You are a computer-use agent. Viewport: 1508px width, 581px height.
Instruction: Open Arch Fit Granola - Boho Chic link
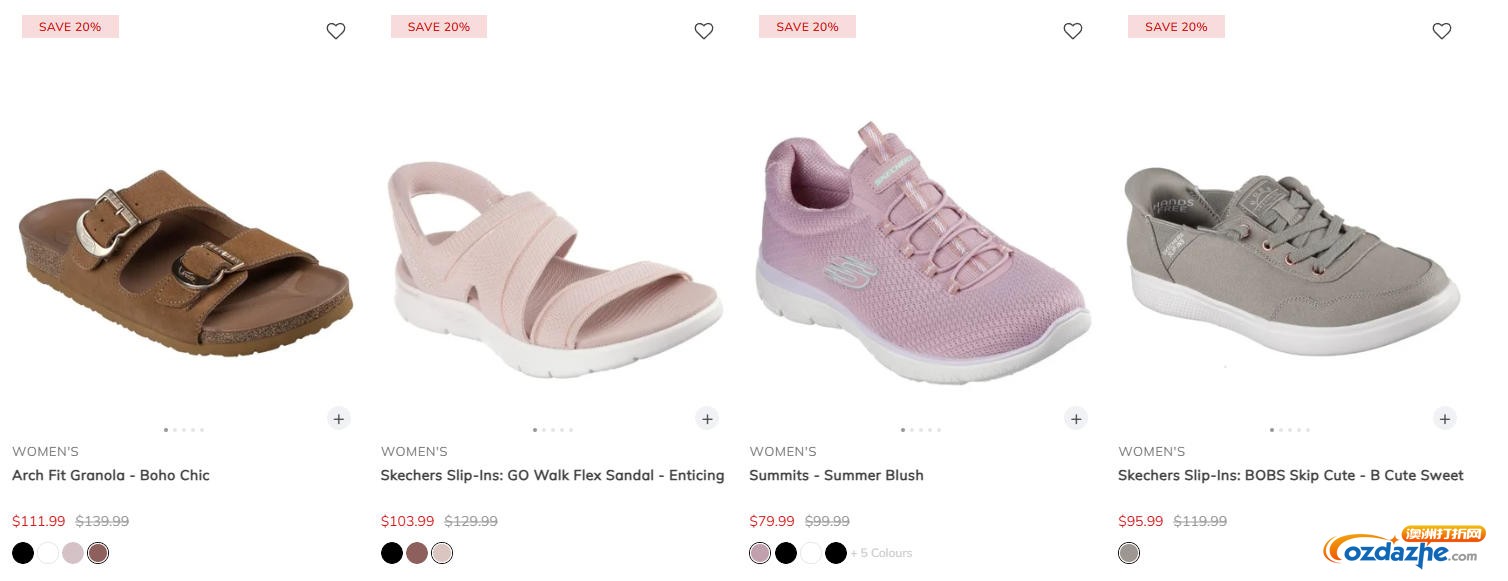[111, 475]
